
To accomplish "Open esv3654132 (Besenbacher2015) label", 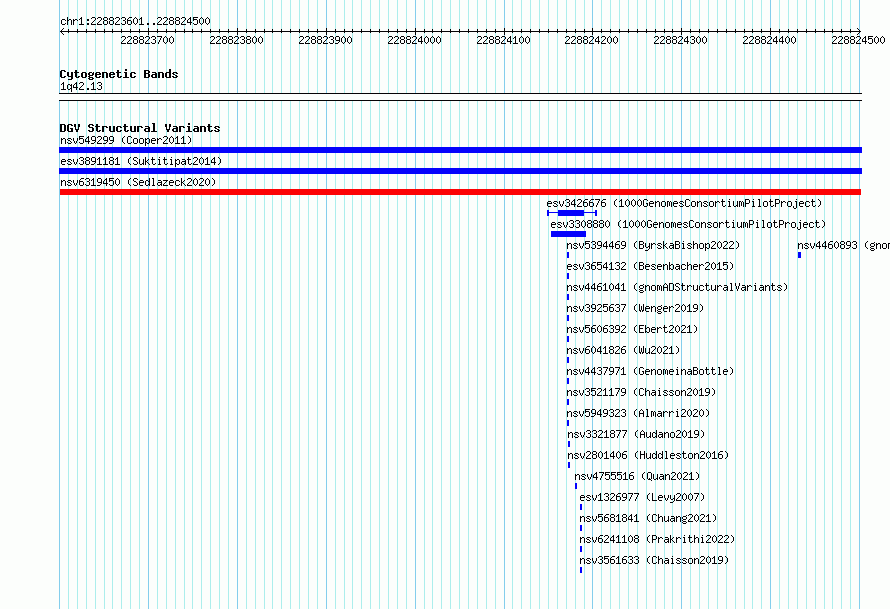I will click(x=650, y=266).
